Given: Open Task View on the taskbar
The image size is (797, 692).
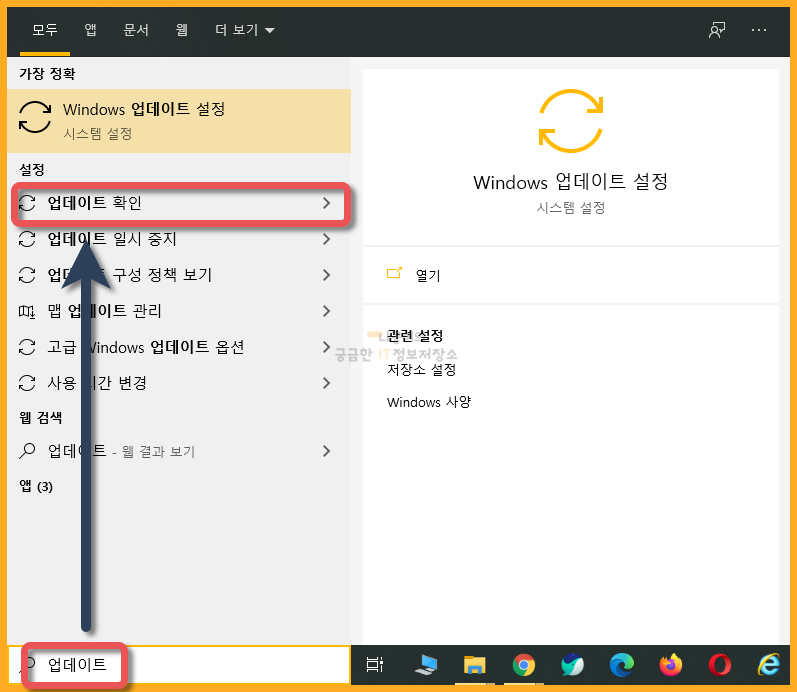Looking at the screenshot, I should [375, 665].
